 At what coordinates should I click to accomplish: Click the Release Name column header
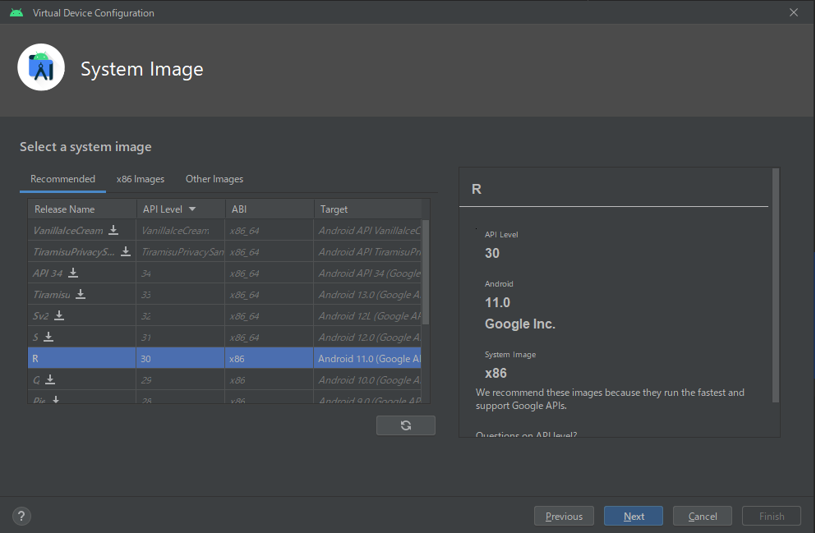82,209
